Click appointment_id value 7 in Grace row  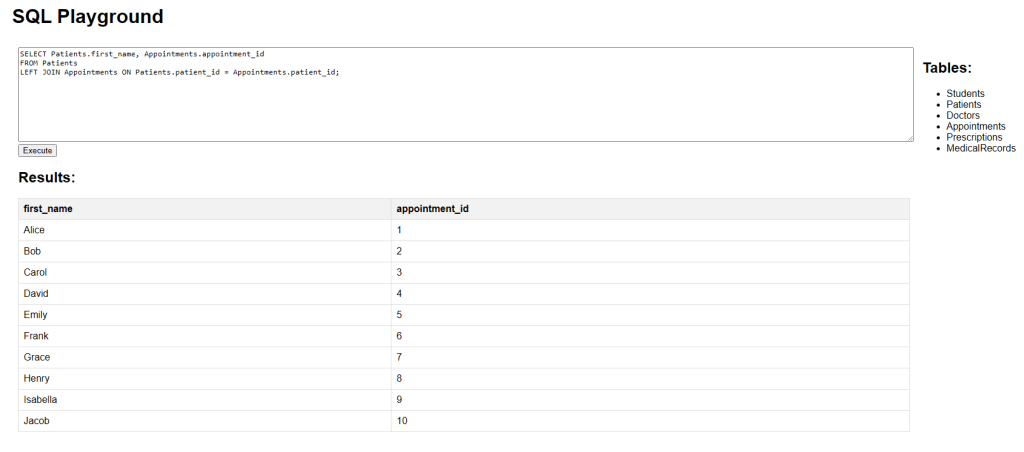pos(650,357)
